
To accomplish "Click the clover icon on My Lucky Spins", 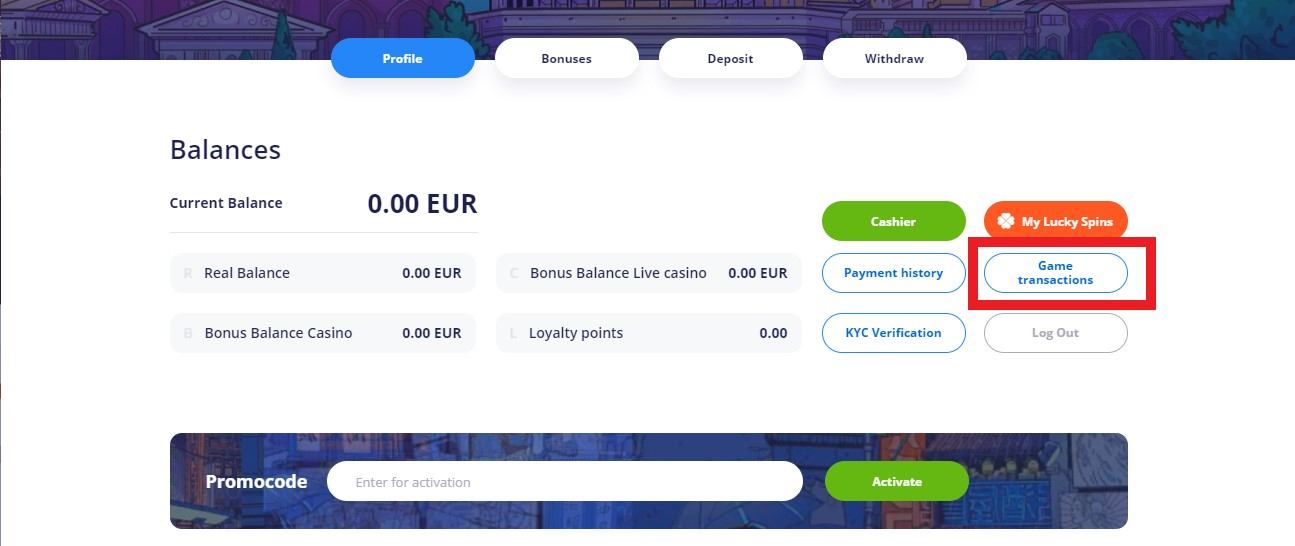I will pyautogui.click(x=1006, y=221).
